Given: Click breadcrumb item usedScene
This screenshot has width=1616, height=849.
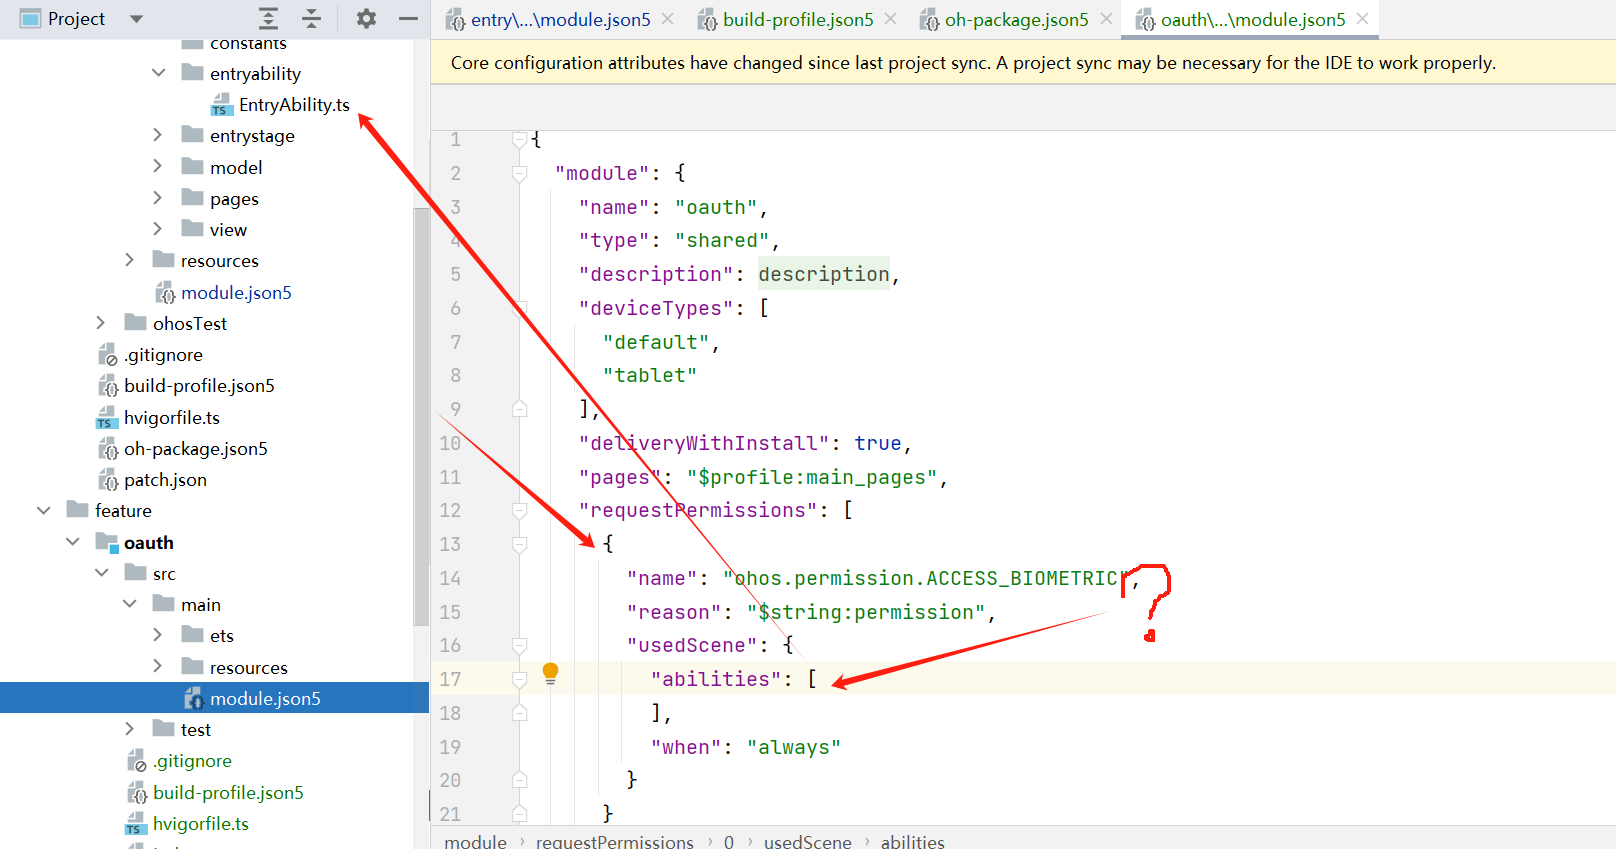Looking at the screenshot, I should click(x=807, y=841).
